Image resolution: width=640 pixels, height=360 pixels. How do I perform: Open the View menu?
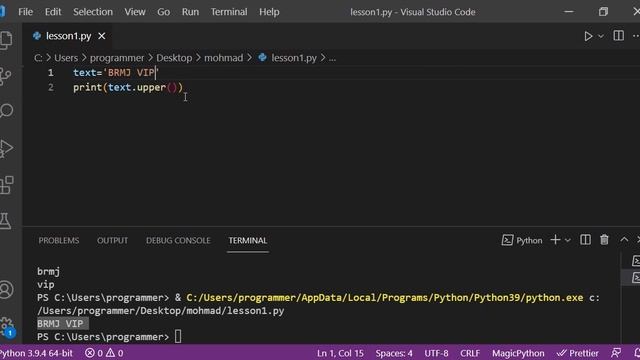coord(135,12)
